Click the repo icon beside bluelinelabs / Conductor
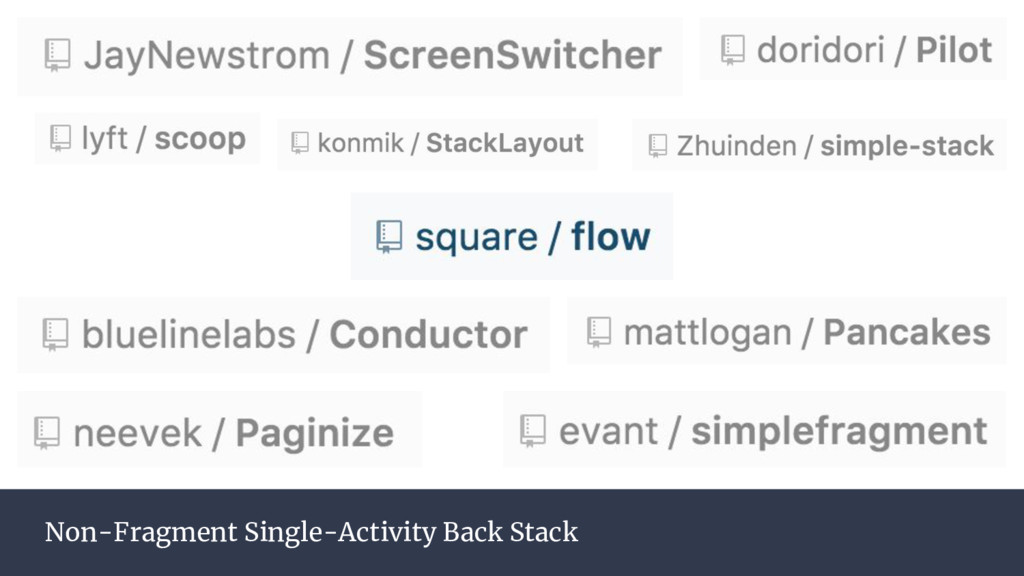 point(56,334)
